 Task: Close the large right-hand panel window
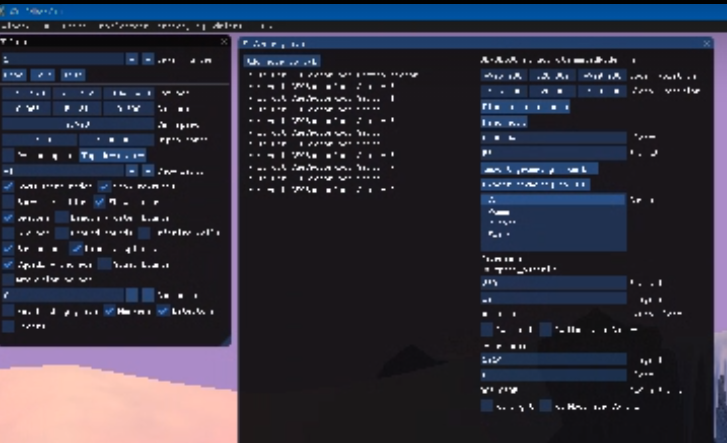(x=707, y=44)
